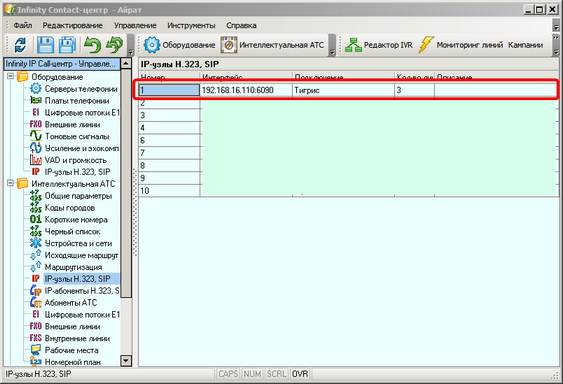Open Кампании toolbar item

point(525,45)
